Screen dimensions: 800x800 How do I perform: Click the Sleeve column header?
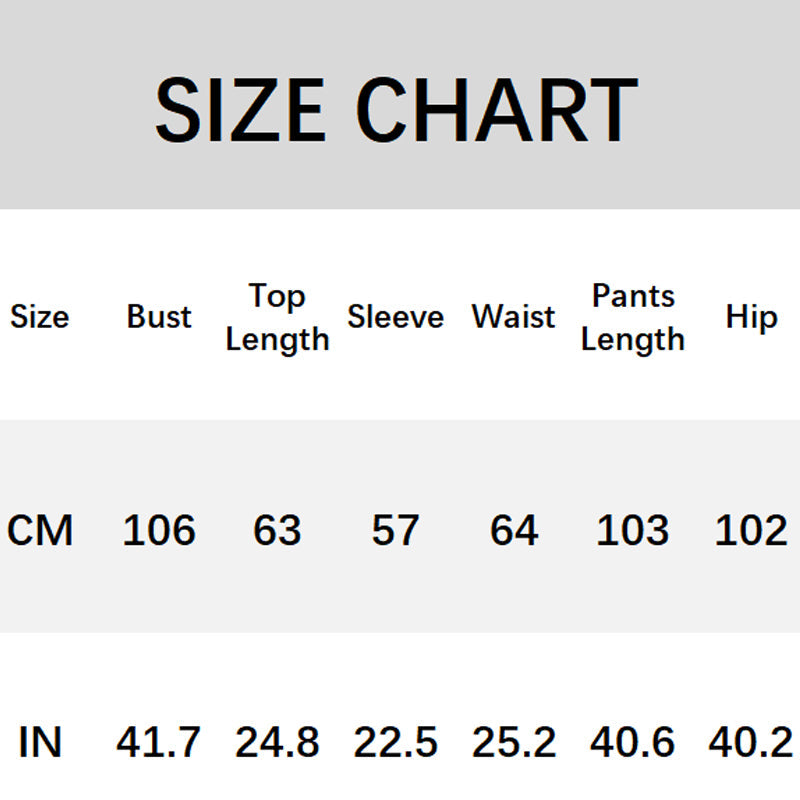[x=395, y=317]
